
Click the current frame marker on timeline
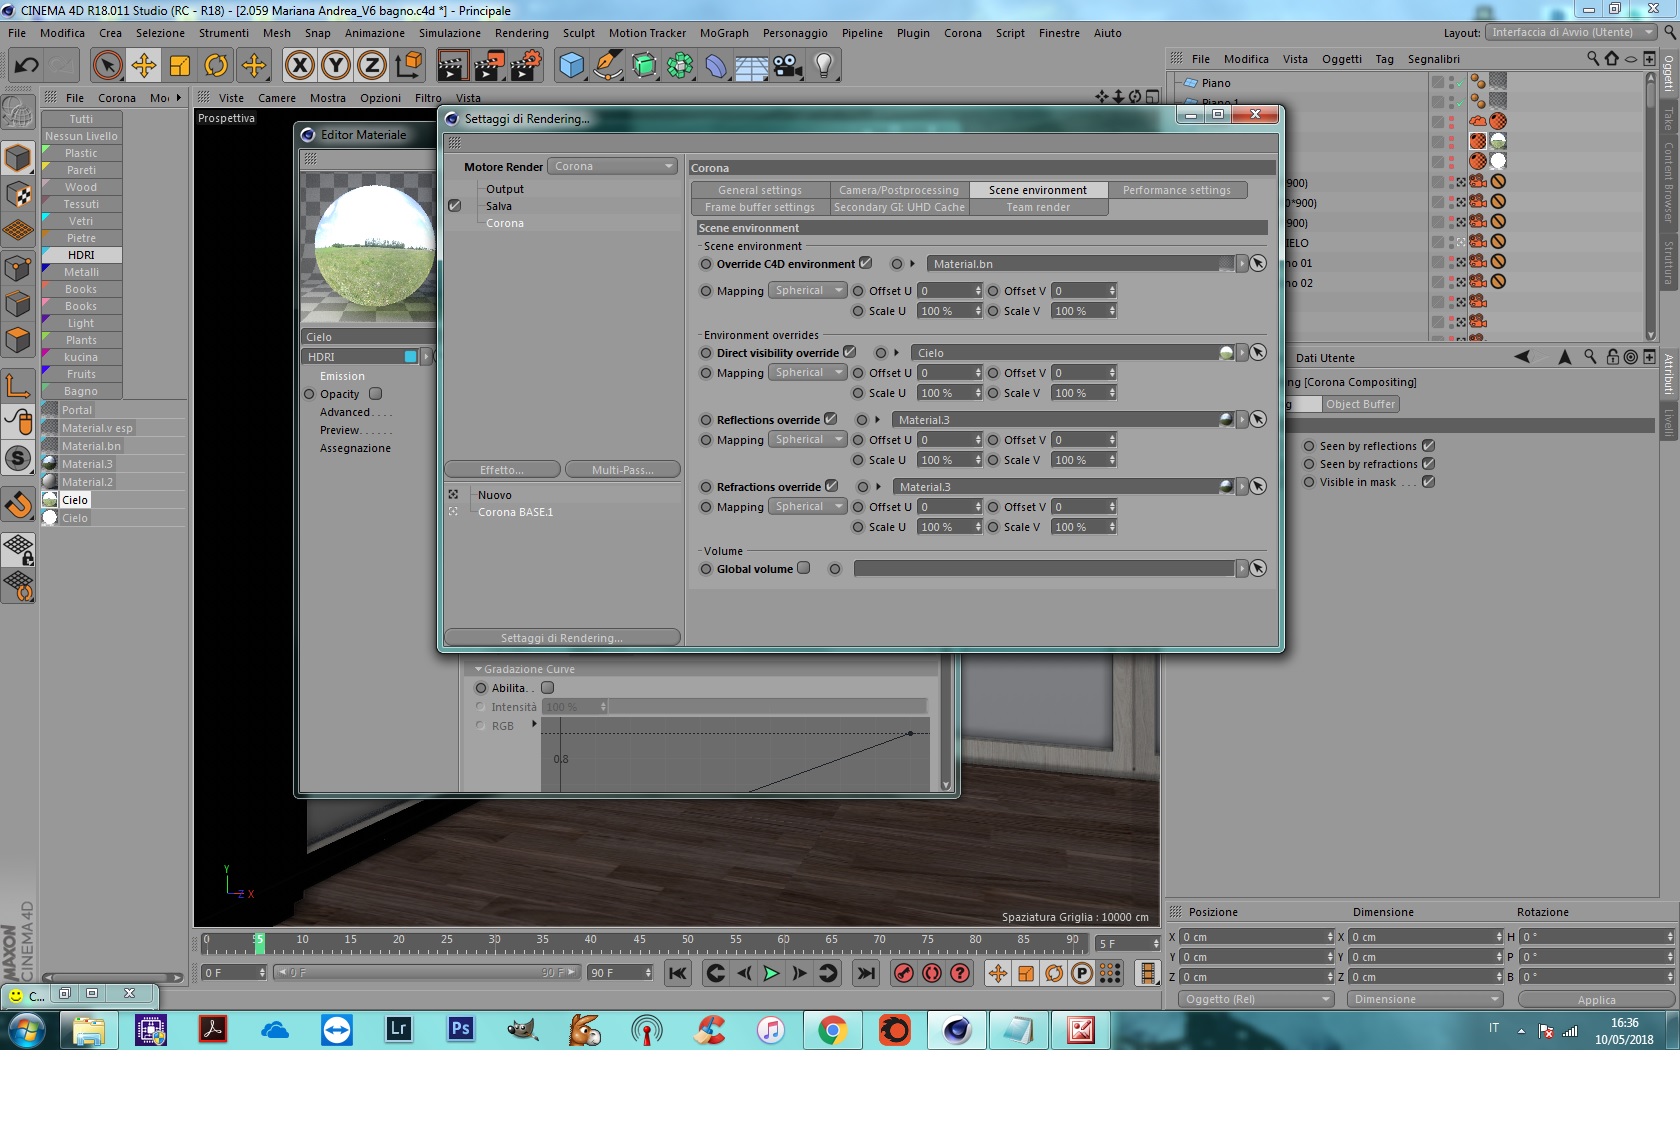(259, 943)
